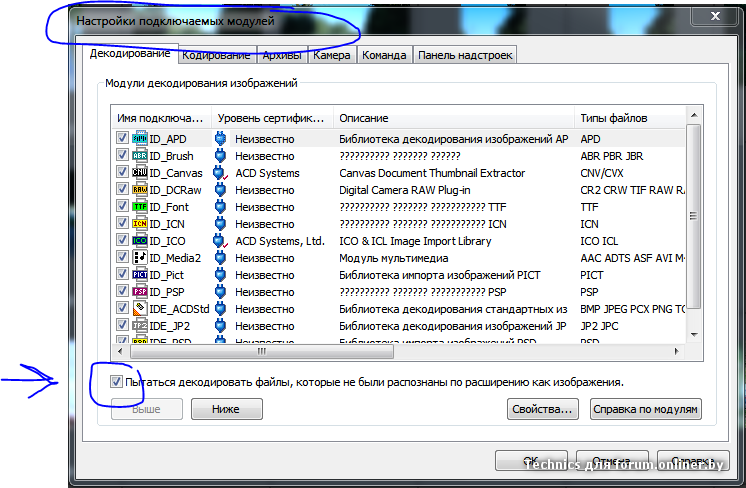Switch to the Команда tab

pyautogui.click(x=384, y=55)
